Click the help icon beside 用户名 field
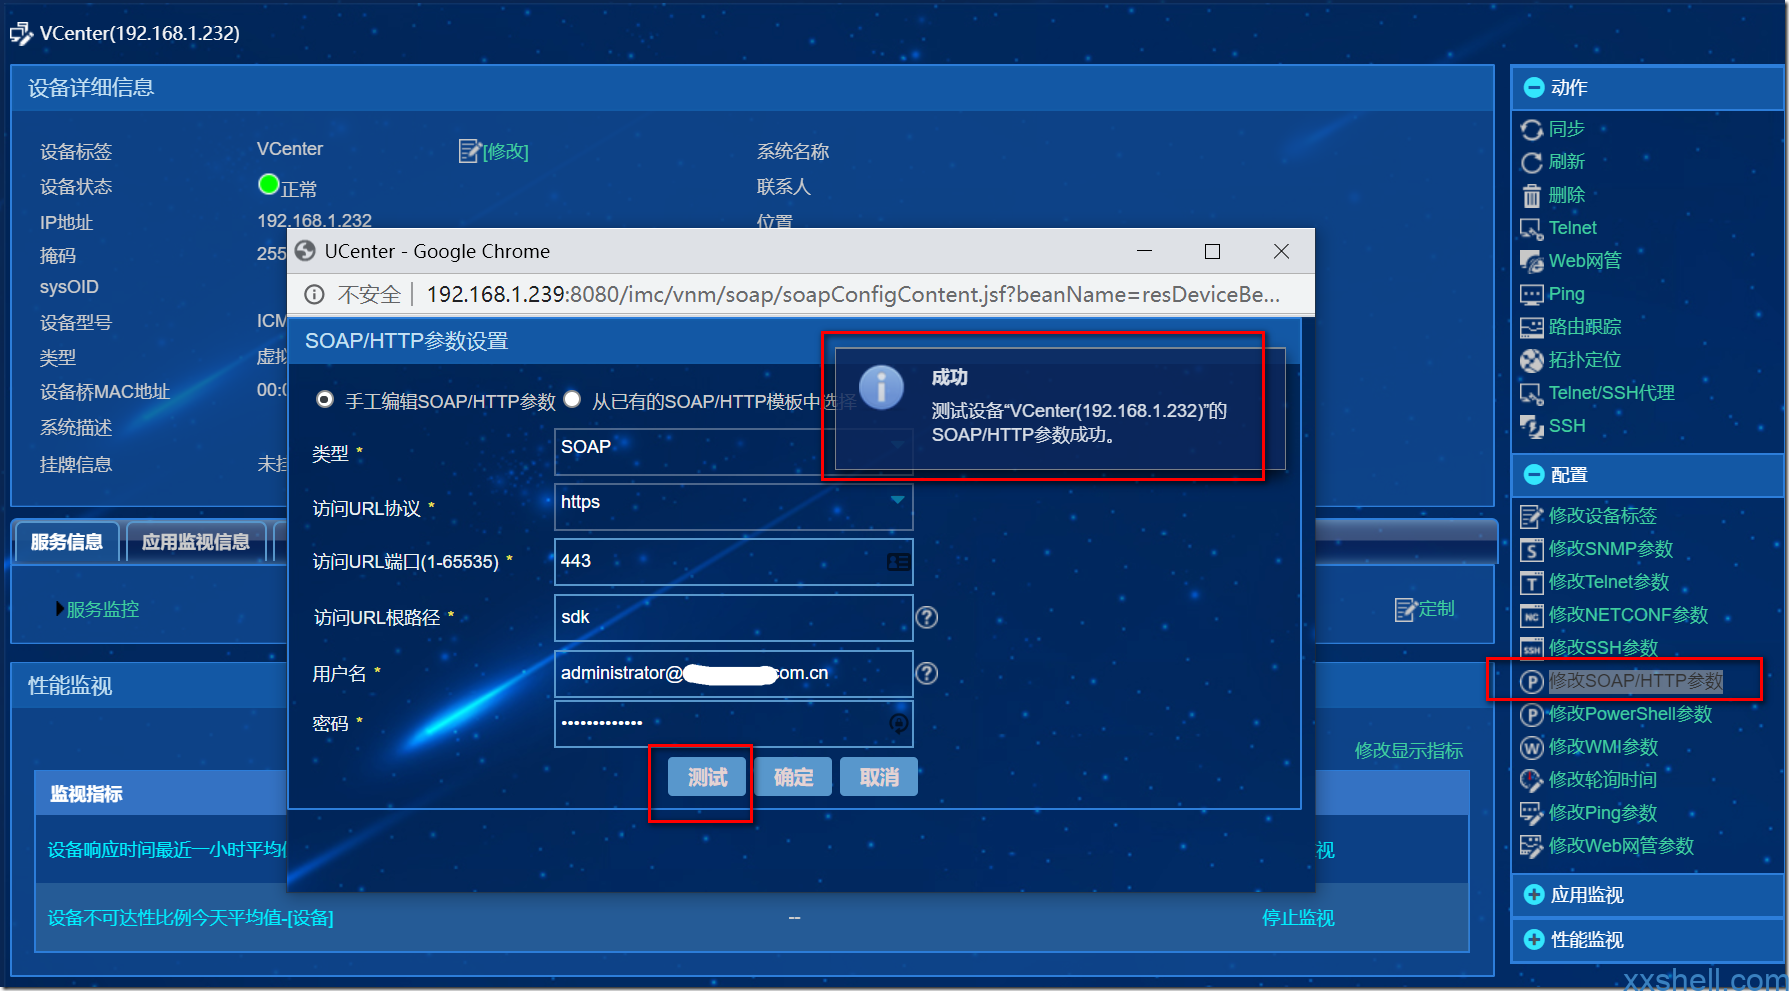The image size is (1789, 991). point(927,674)
